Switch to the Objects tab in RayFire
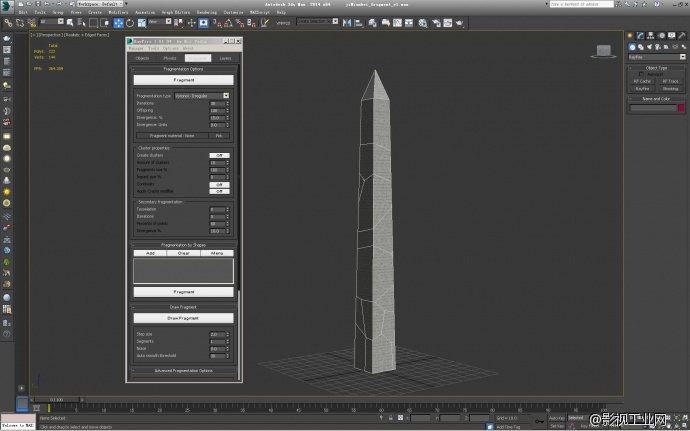 (142, 58)
